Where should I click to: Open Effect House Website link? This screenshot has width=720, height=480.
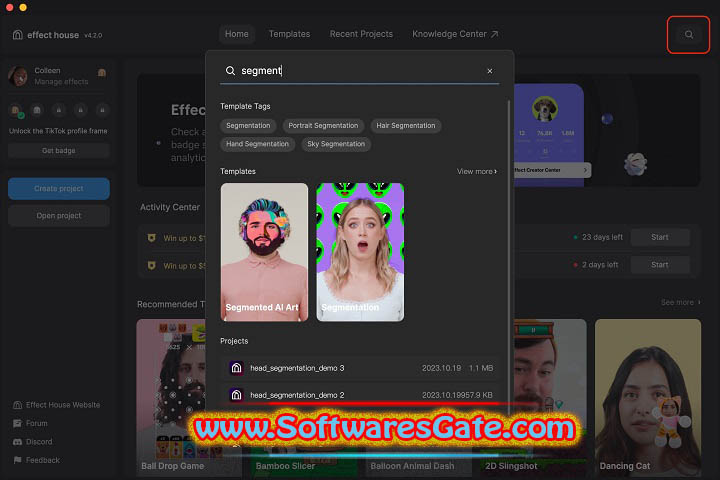pyautogui.click(x=63, y=405)
